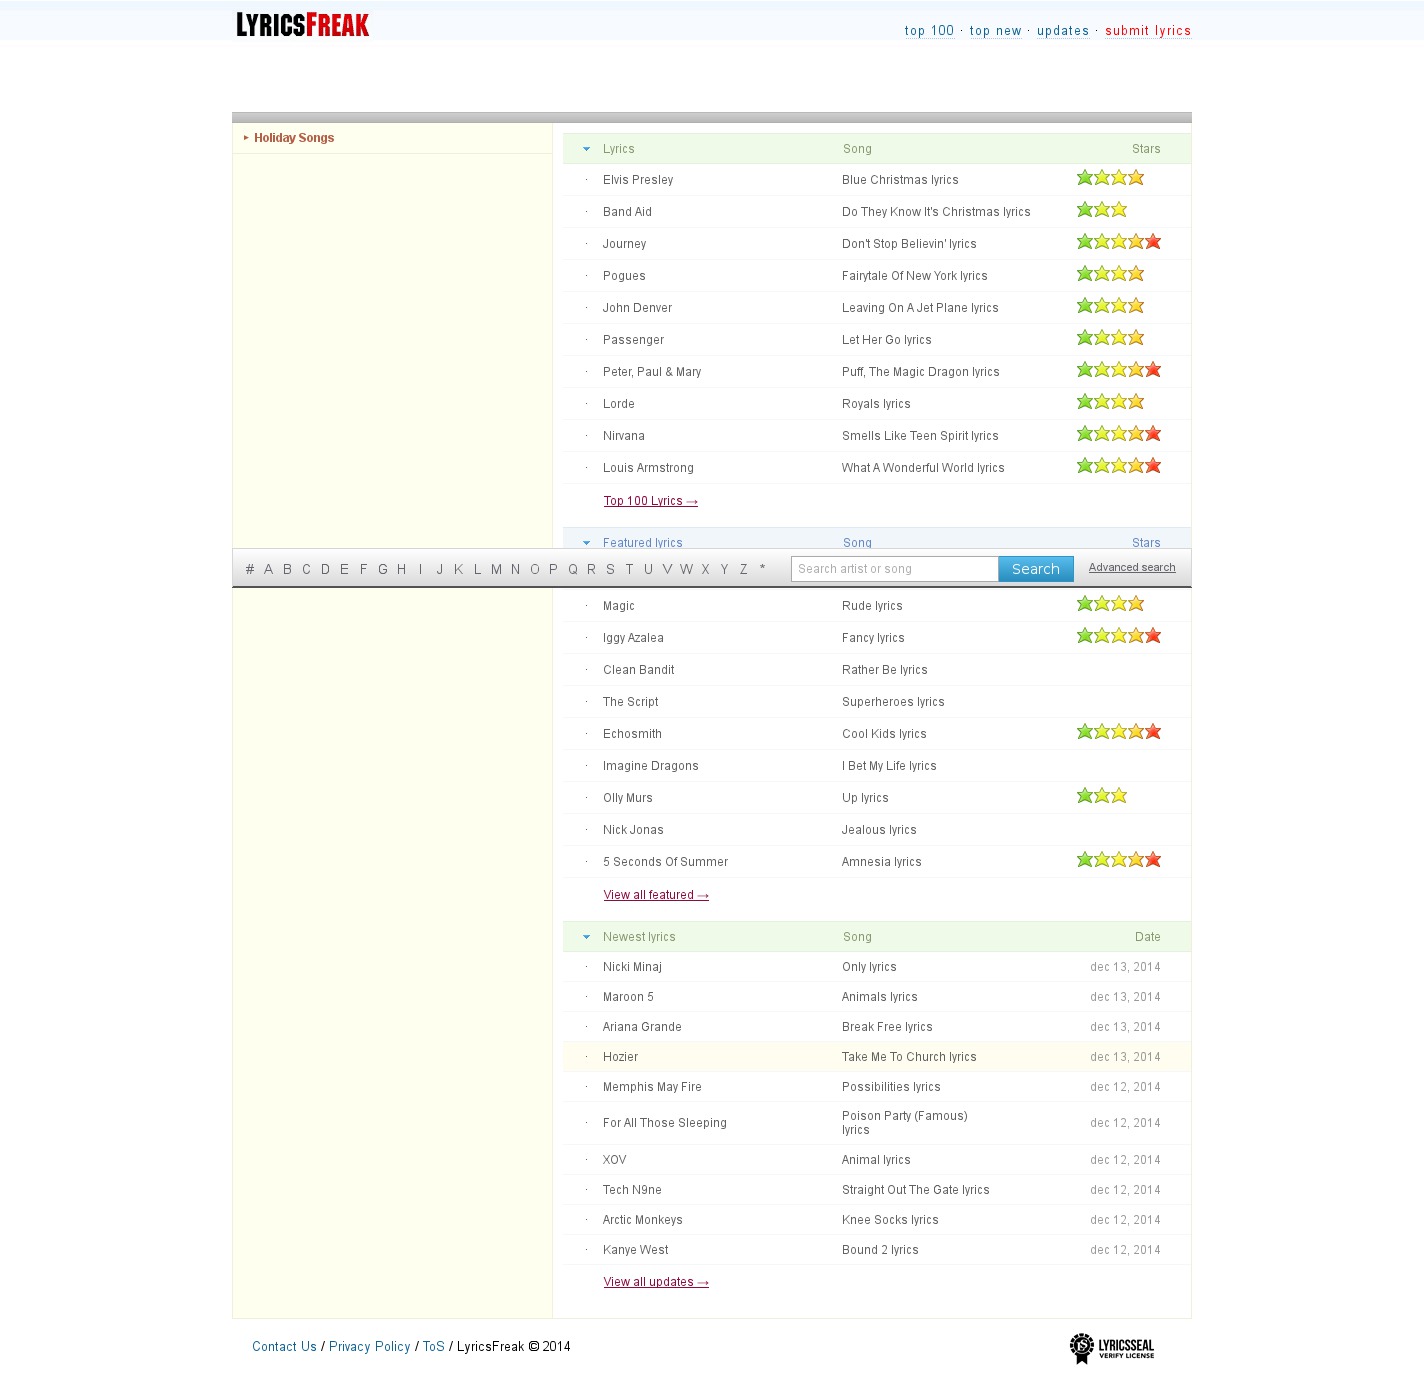Open Elvis Presley artist page
This screenshot has width=1424, height=1374.
coord(638,180)
